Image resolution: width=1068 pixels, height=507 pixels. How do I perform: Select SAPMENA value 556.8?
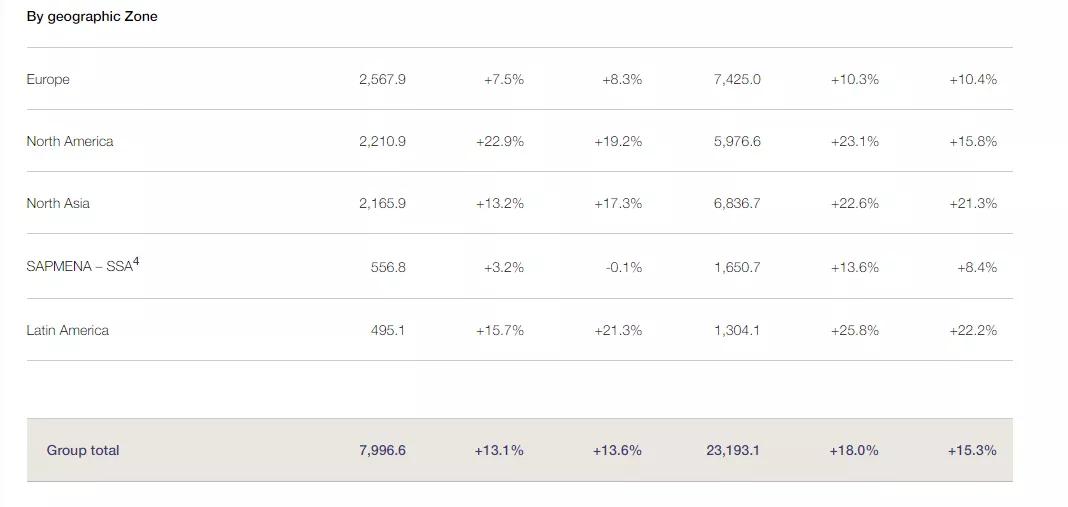(388, 267)
